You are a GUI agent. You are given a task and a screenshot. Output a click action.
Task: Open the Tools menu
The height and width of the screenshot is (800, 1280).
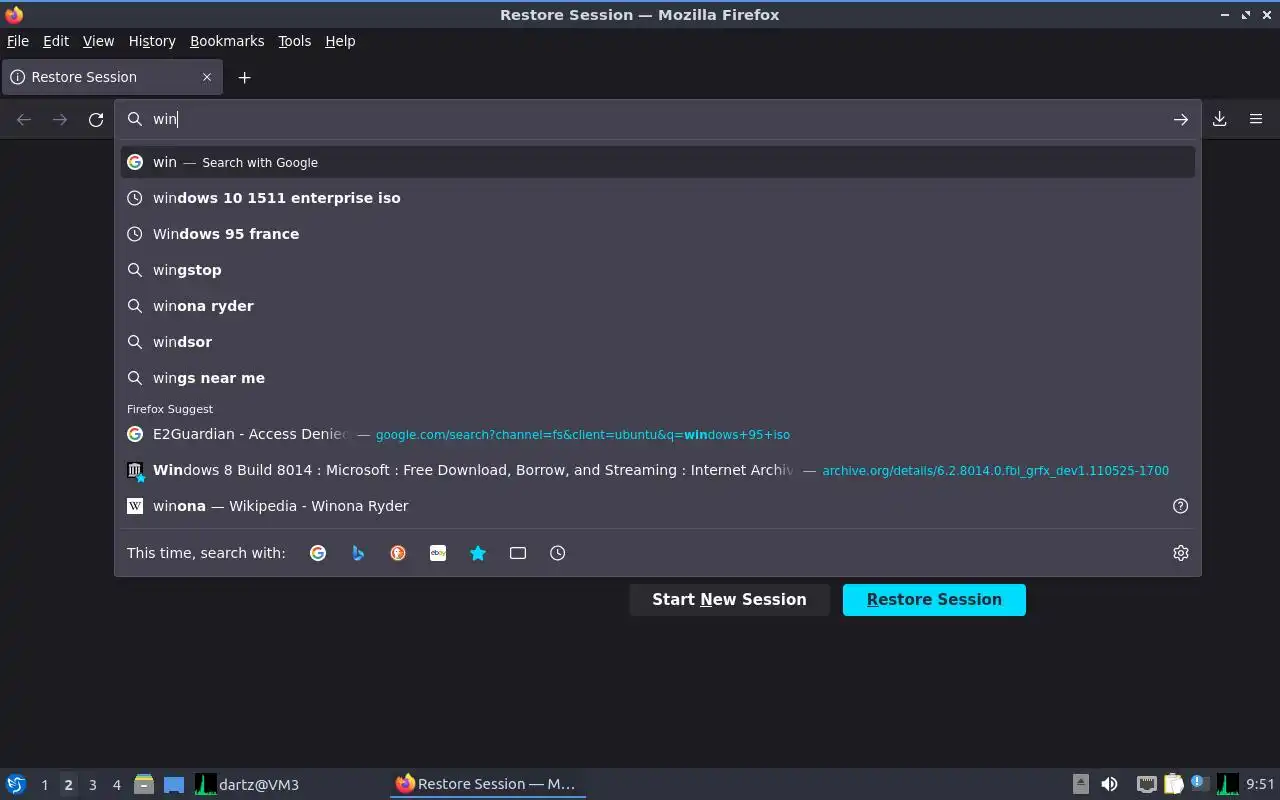(294, 41)
